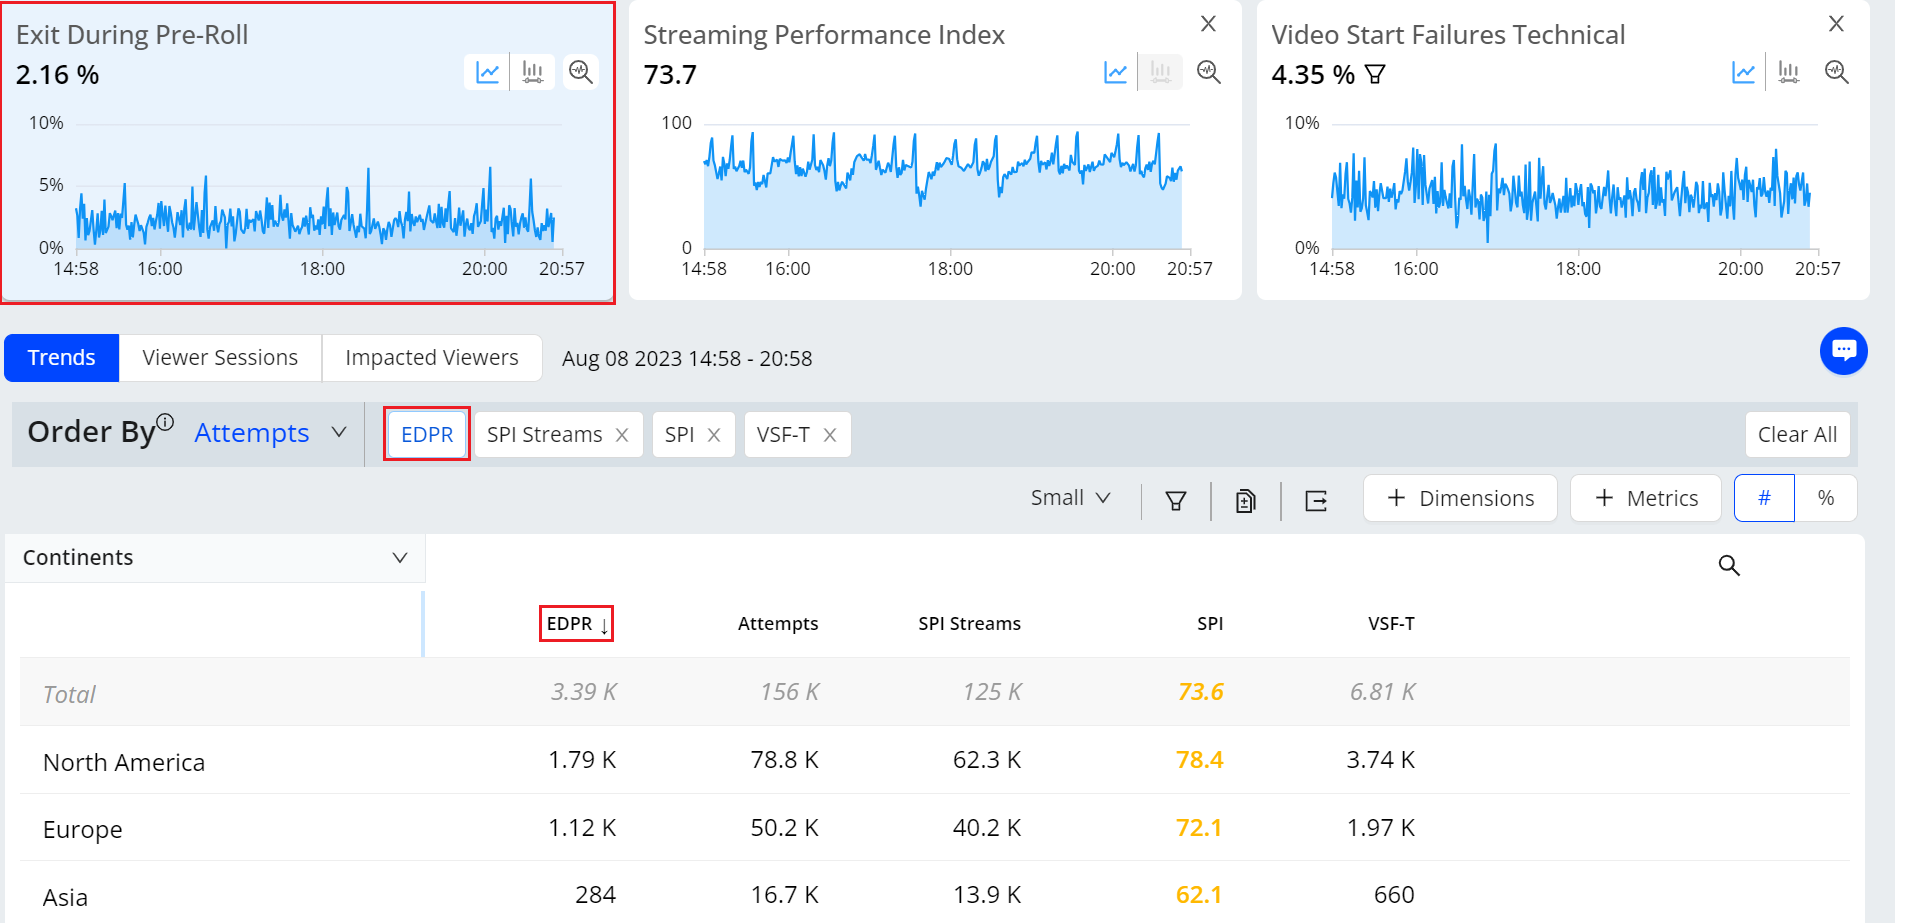This screenshot has width=1920, height=923.
Task: Toggle values to percent (%) display
Action: point(1826,498)
